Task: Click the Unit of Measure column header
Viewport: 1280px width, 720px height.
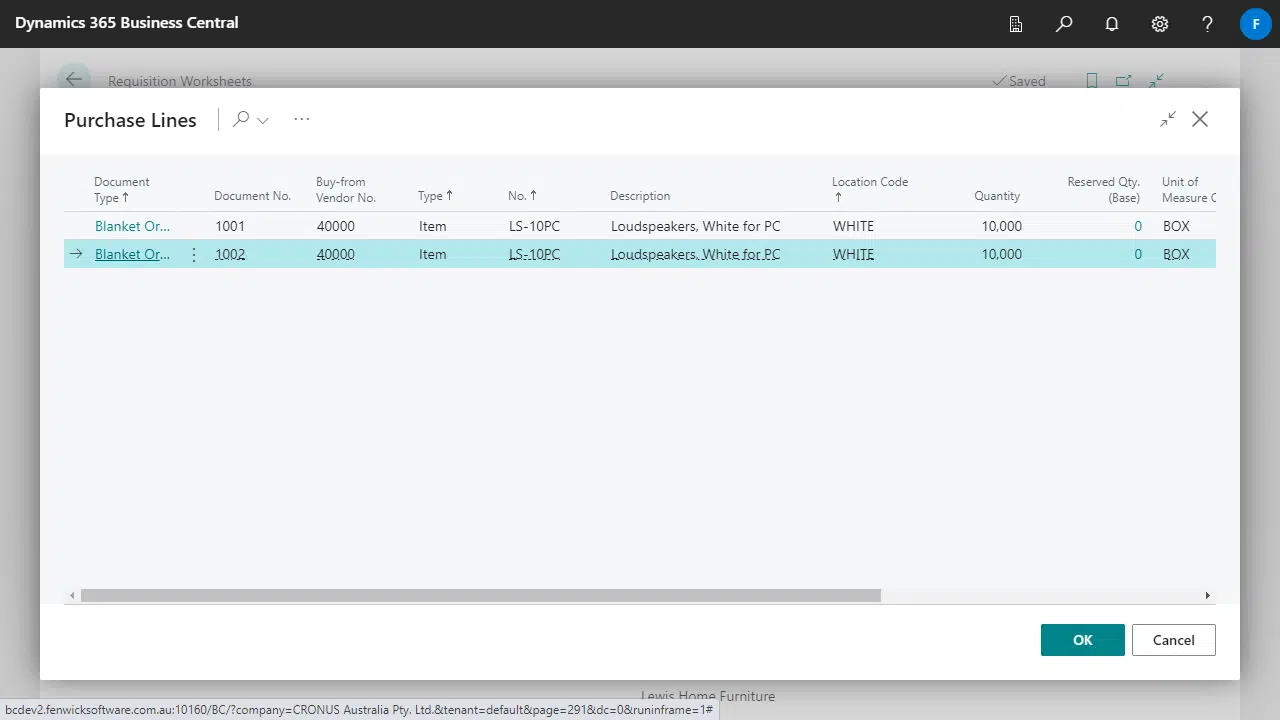Action: [x=1188, y=189]
